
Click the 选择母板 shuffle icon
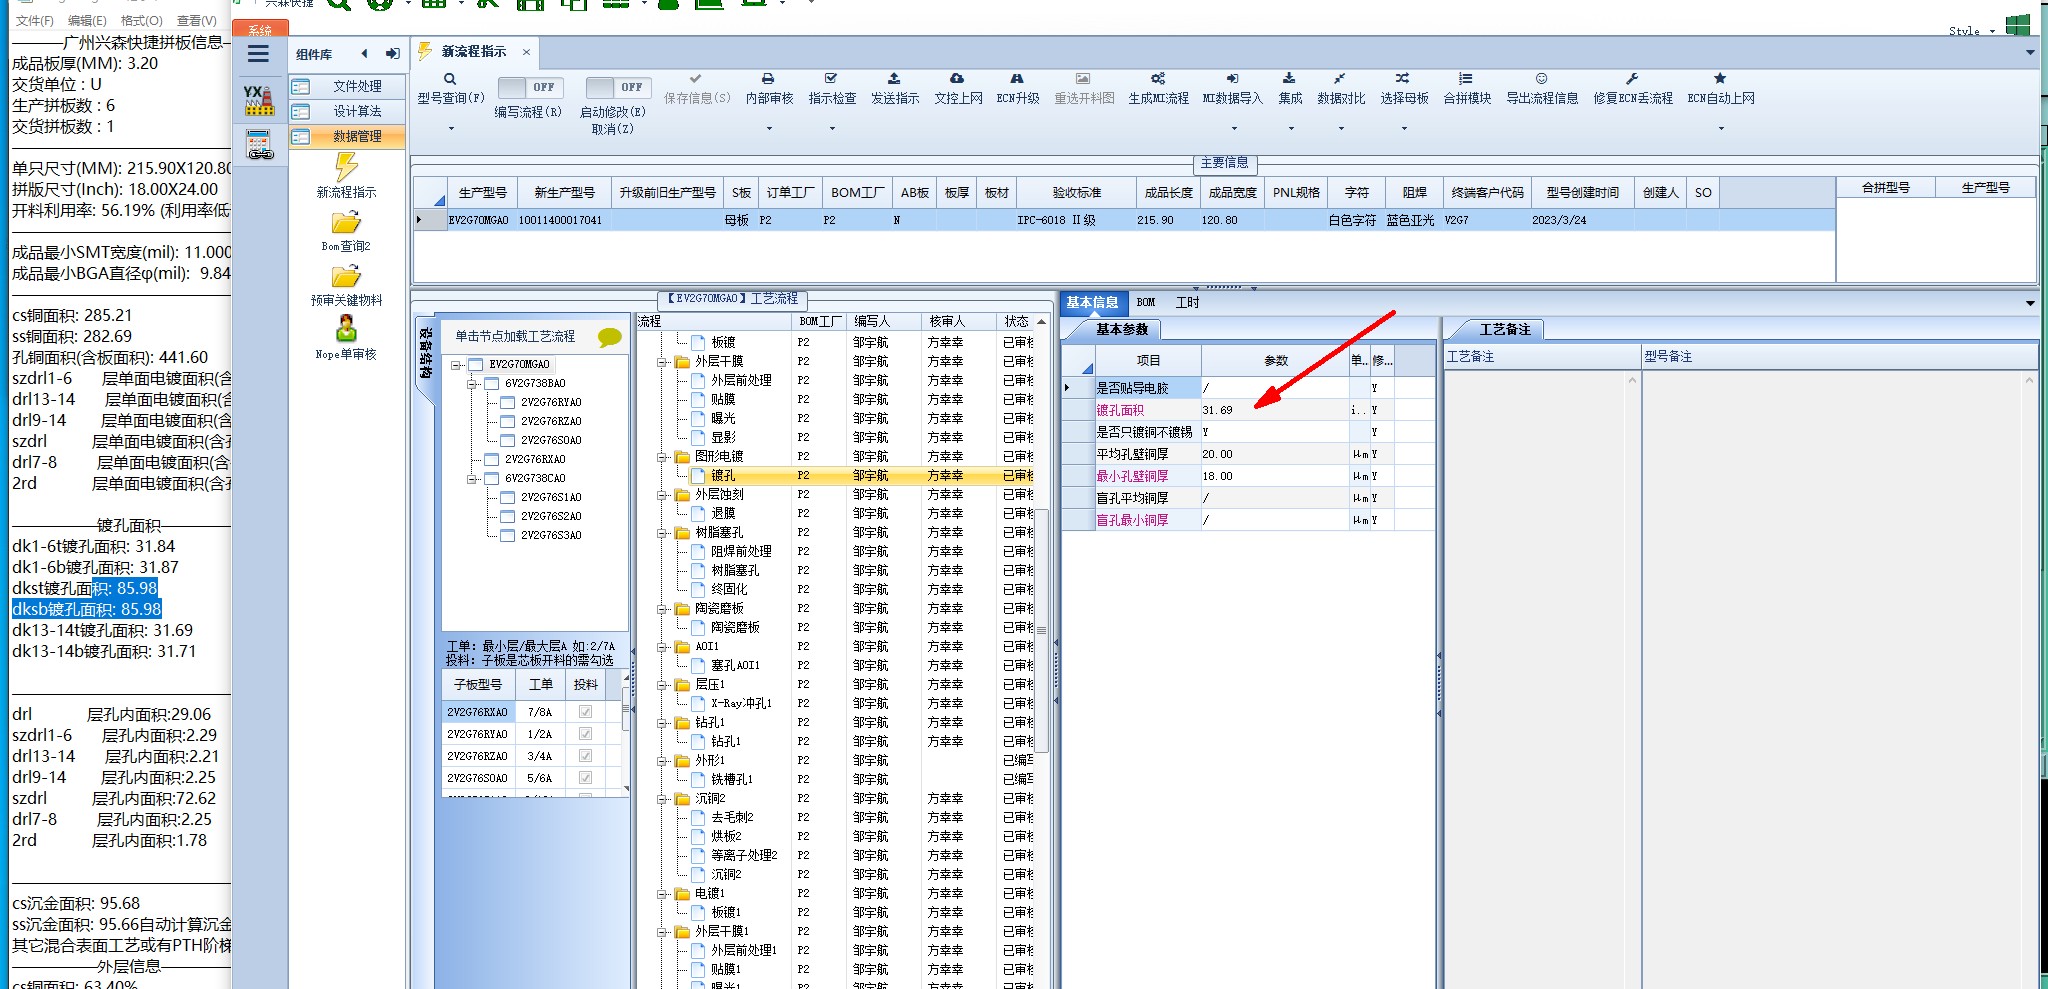pyautogui.click(x=1403, y=78)
